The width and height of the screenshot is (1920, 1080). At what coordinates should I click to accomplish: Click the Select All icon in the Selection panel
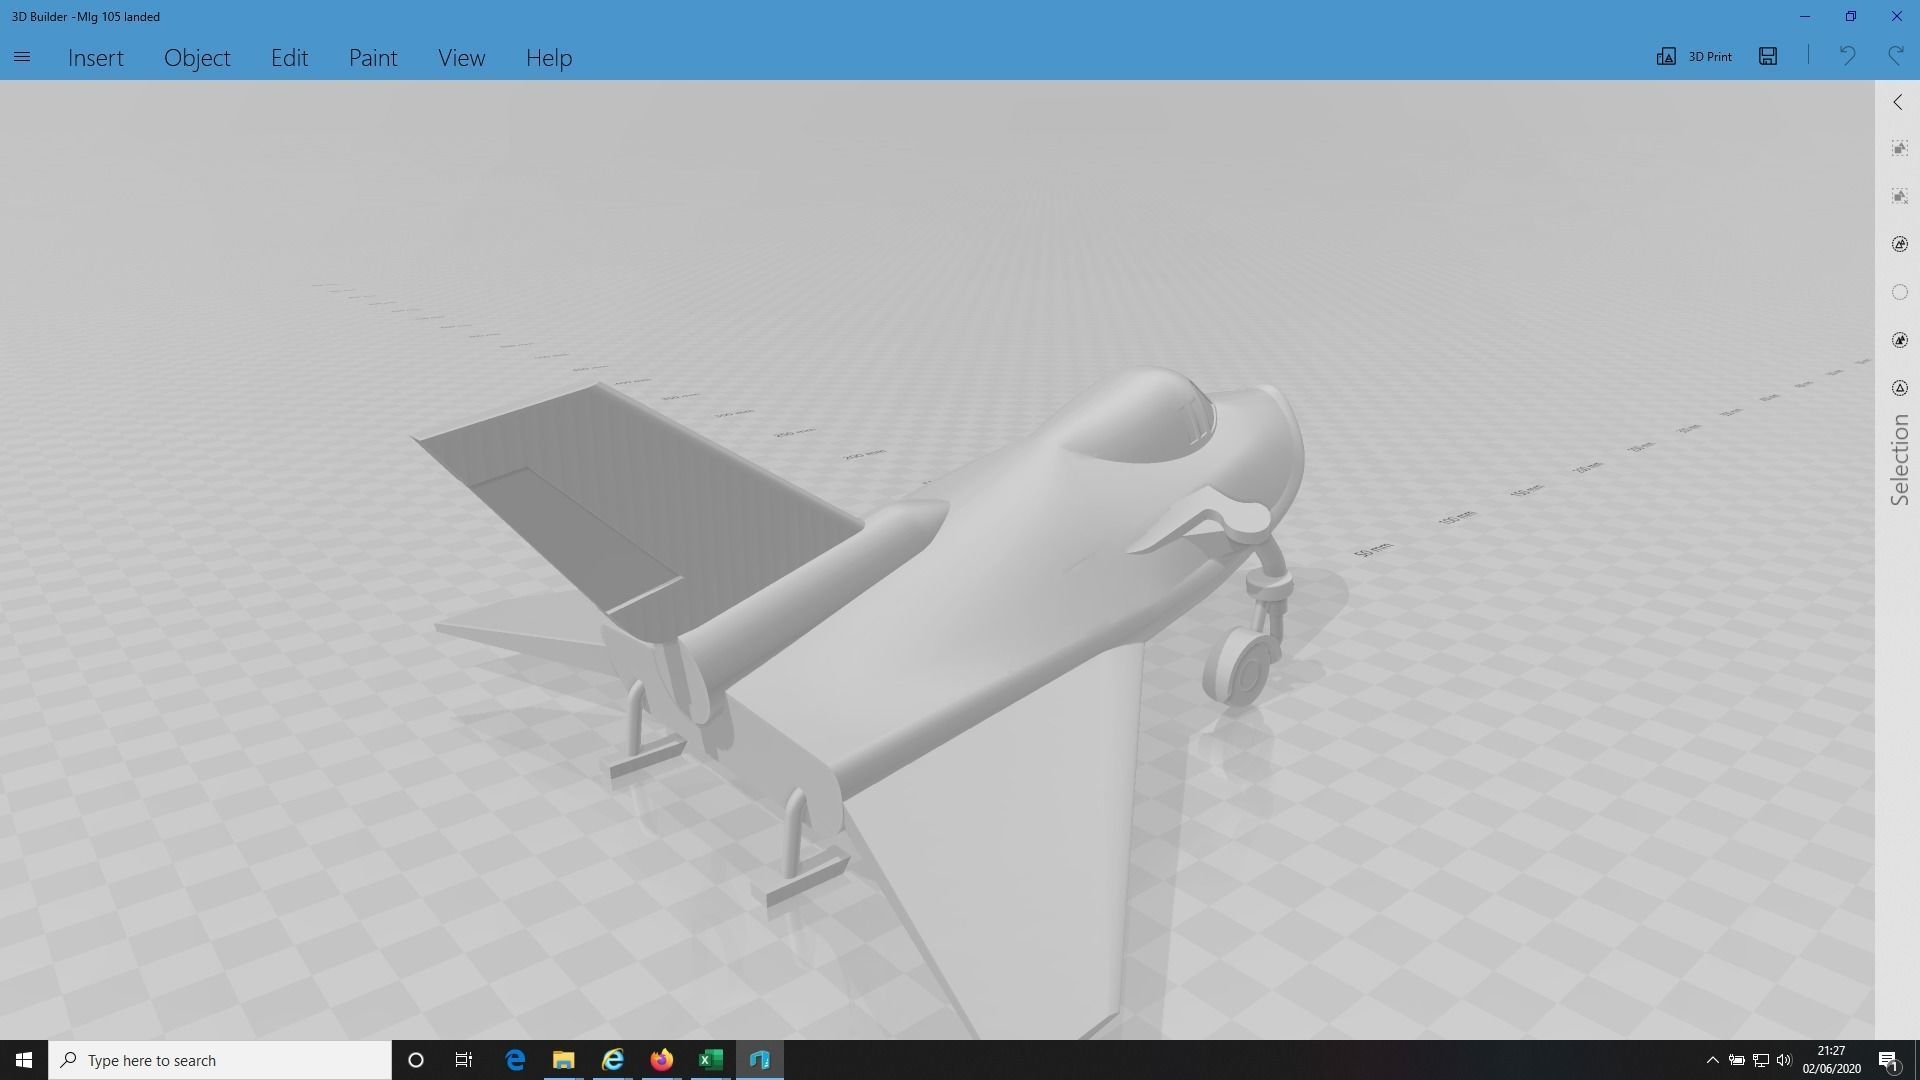point(1900,148)
